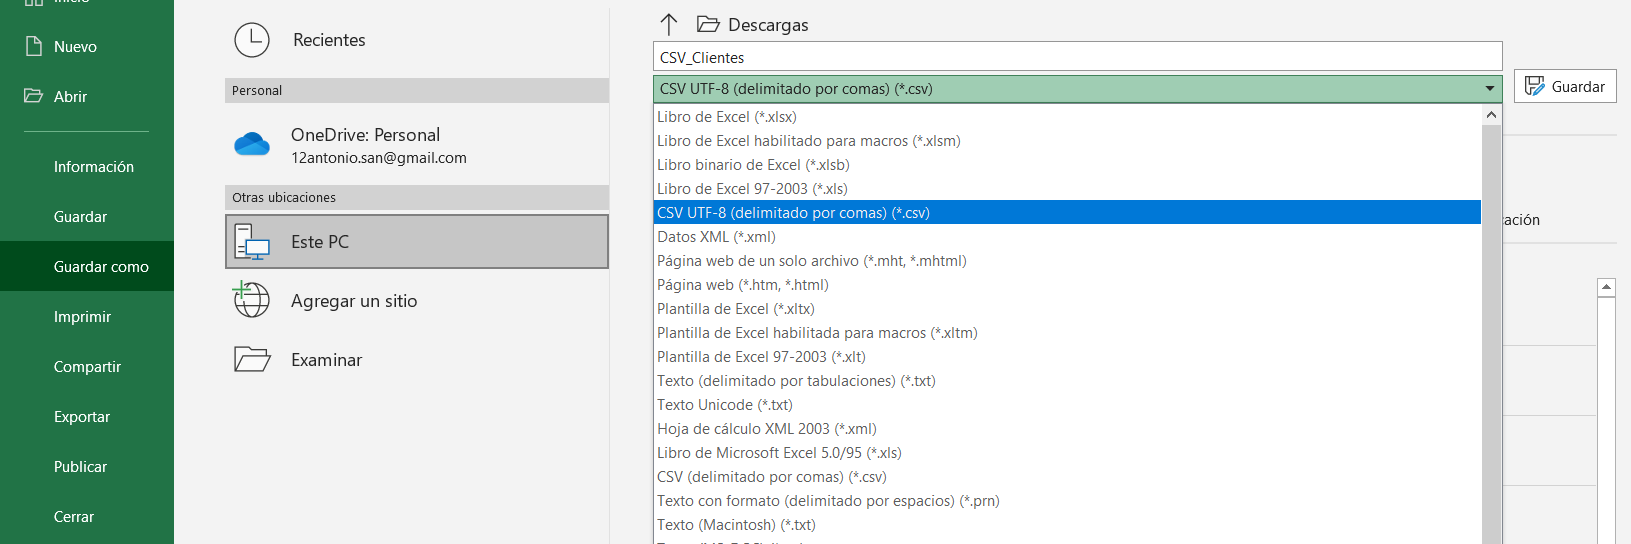Choose Este PC location
The height and width of the screenshot is (544, 1631).
417,242
